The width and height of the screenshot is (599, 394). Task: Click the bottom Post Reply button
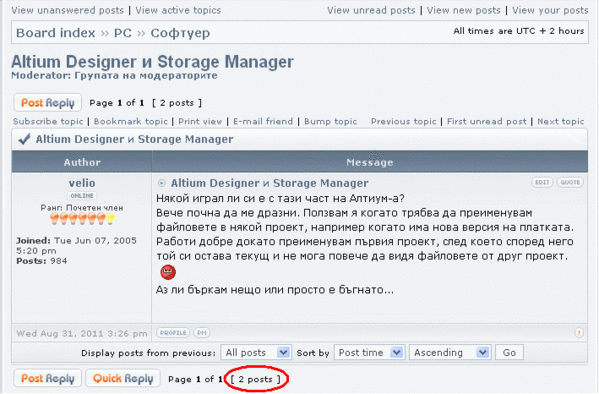(48, 379)
